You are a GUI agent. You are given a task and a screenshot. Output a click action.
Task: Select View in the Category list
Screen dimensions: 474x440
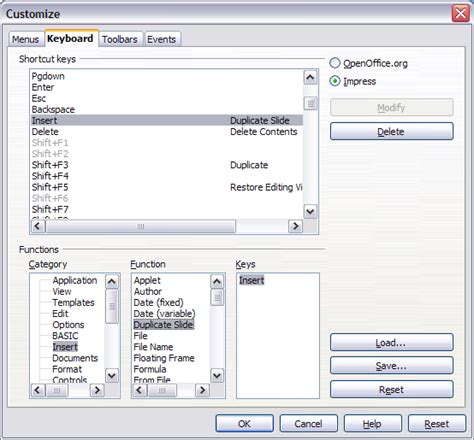(x=62, y=291)
